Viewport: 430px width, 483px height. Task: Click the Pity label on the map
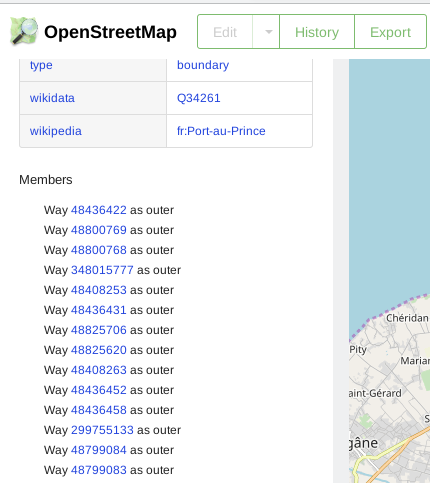point(358,350)
